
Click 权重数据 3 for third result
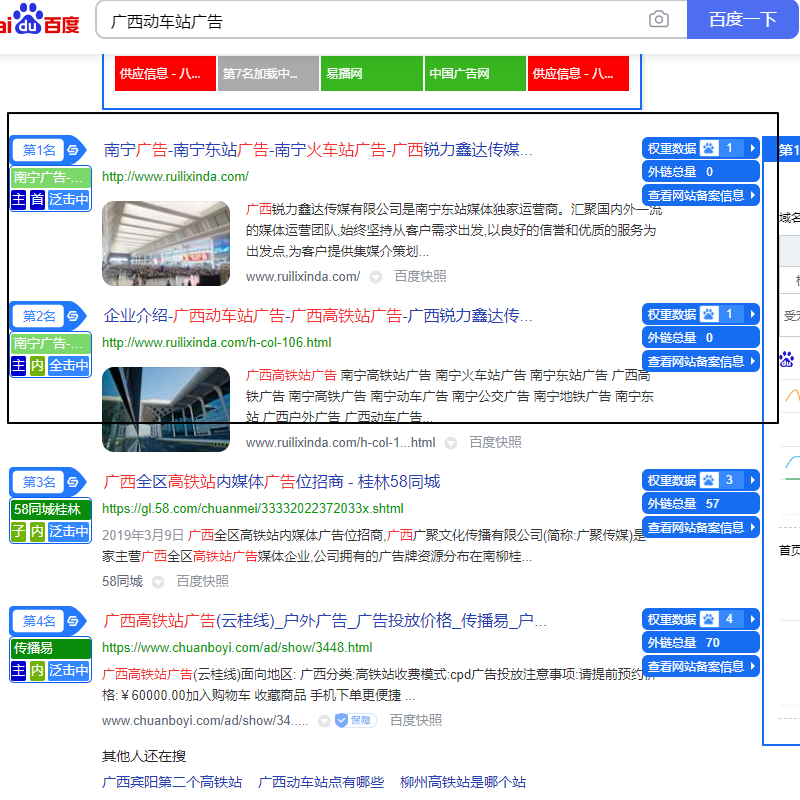(701, 480)
